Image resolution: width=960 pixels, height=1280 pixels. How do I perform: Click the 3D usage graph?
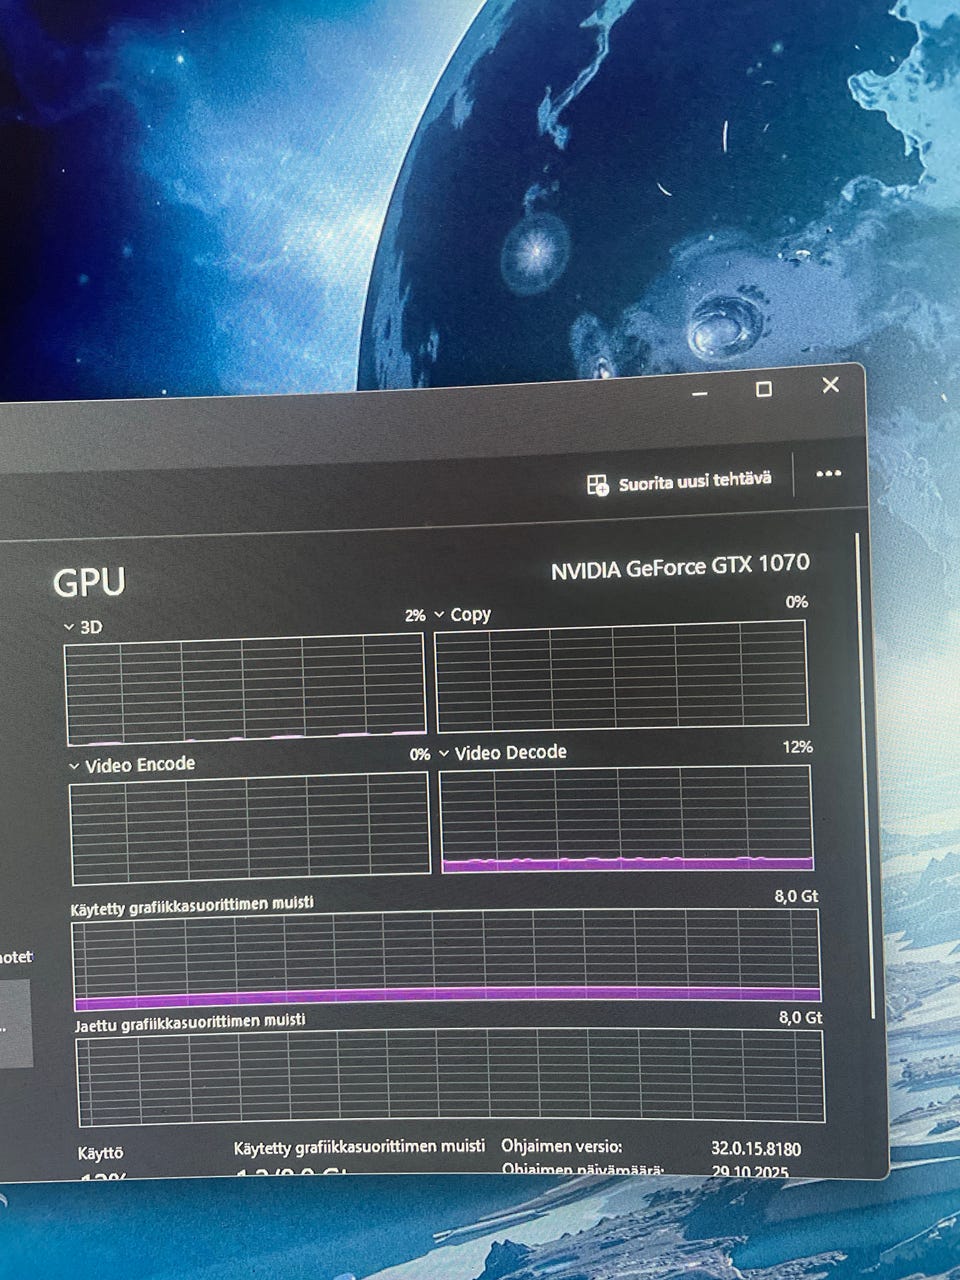pyautogui.click(x=245, y=691)
